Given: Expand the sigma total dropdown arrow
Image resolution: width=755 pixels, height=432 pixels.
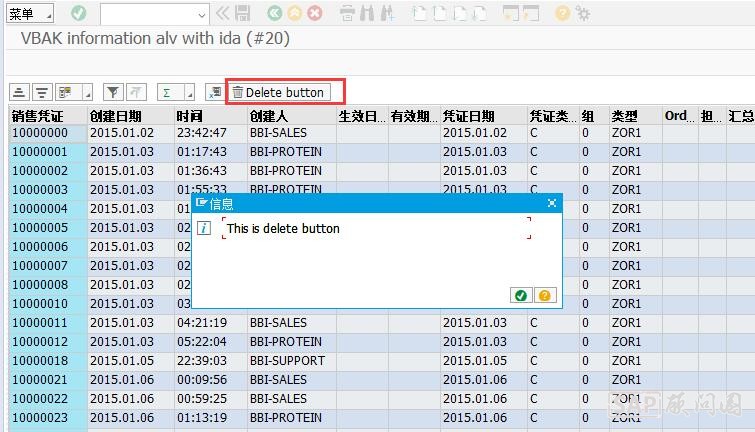Looking at the screenshot, I should [189, 93].
